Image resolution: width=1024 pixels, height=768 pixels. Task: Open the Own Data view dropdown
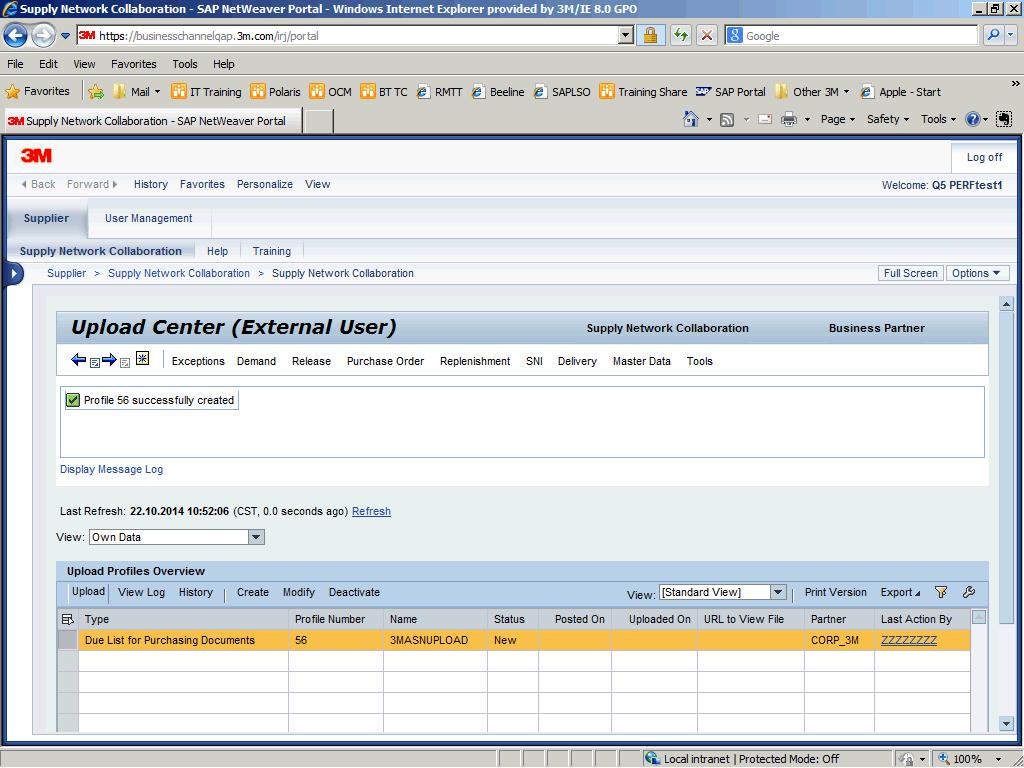pyautogui.click(x=256, y=537)
